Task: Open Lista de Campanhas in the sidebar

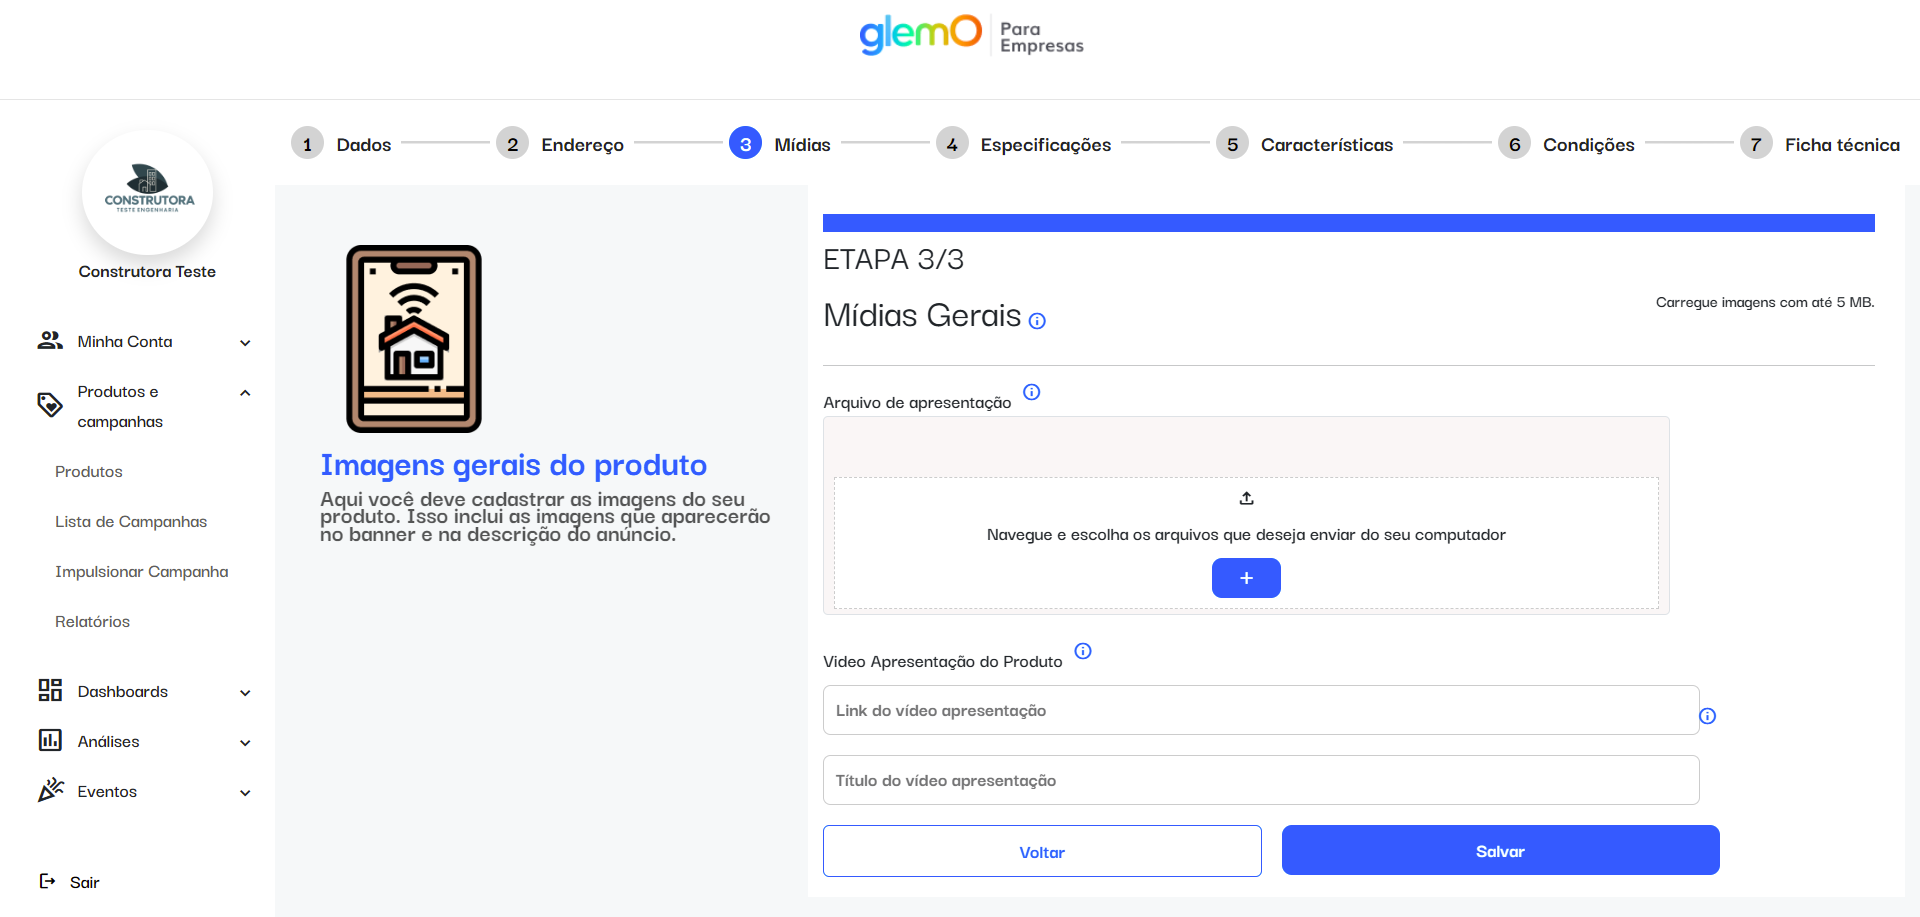Action: click(131, 522)
